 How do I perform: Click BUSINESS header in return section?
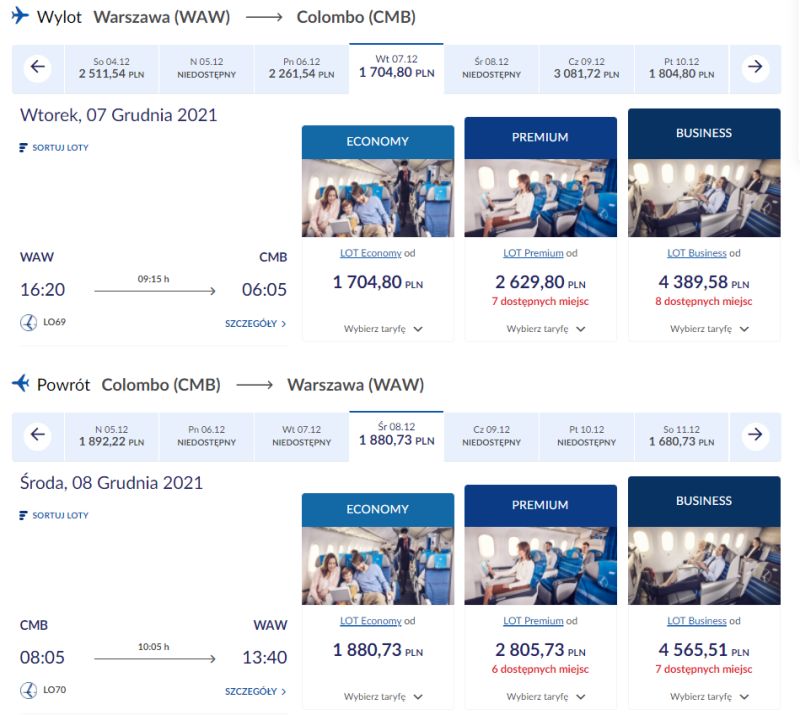click(704, 502)
